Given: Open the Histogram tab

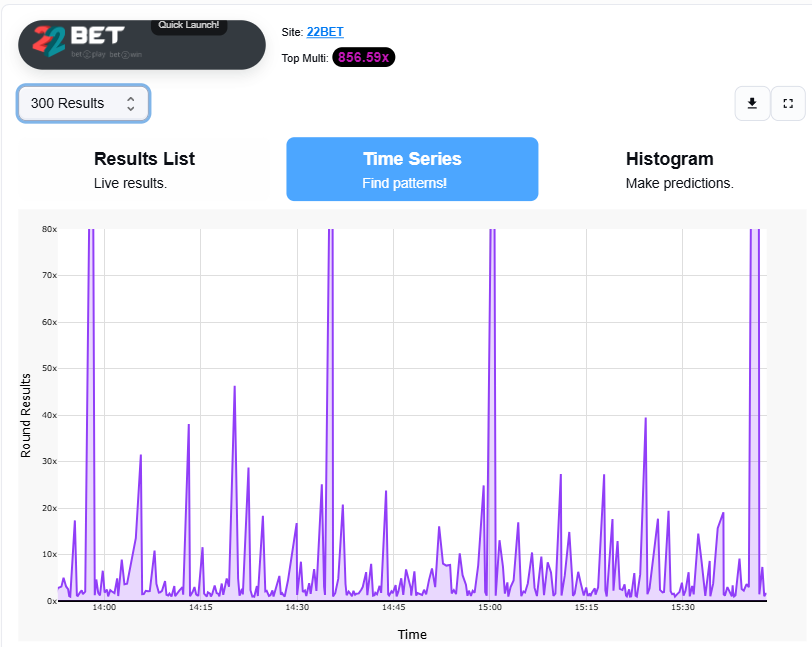Looking at the screenshot, I should coord(679,169).
